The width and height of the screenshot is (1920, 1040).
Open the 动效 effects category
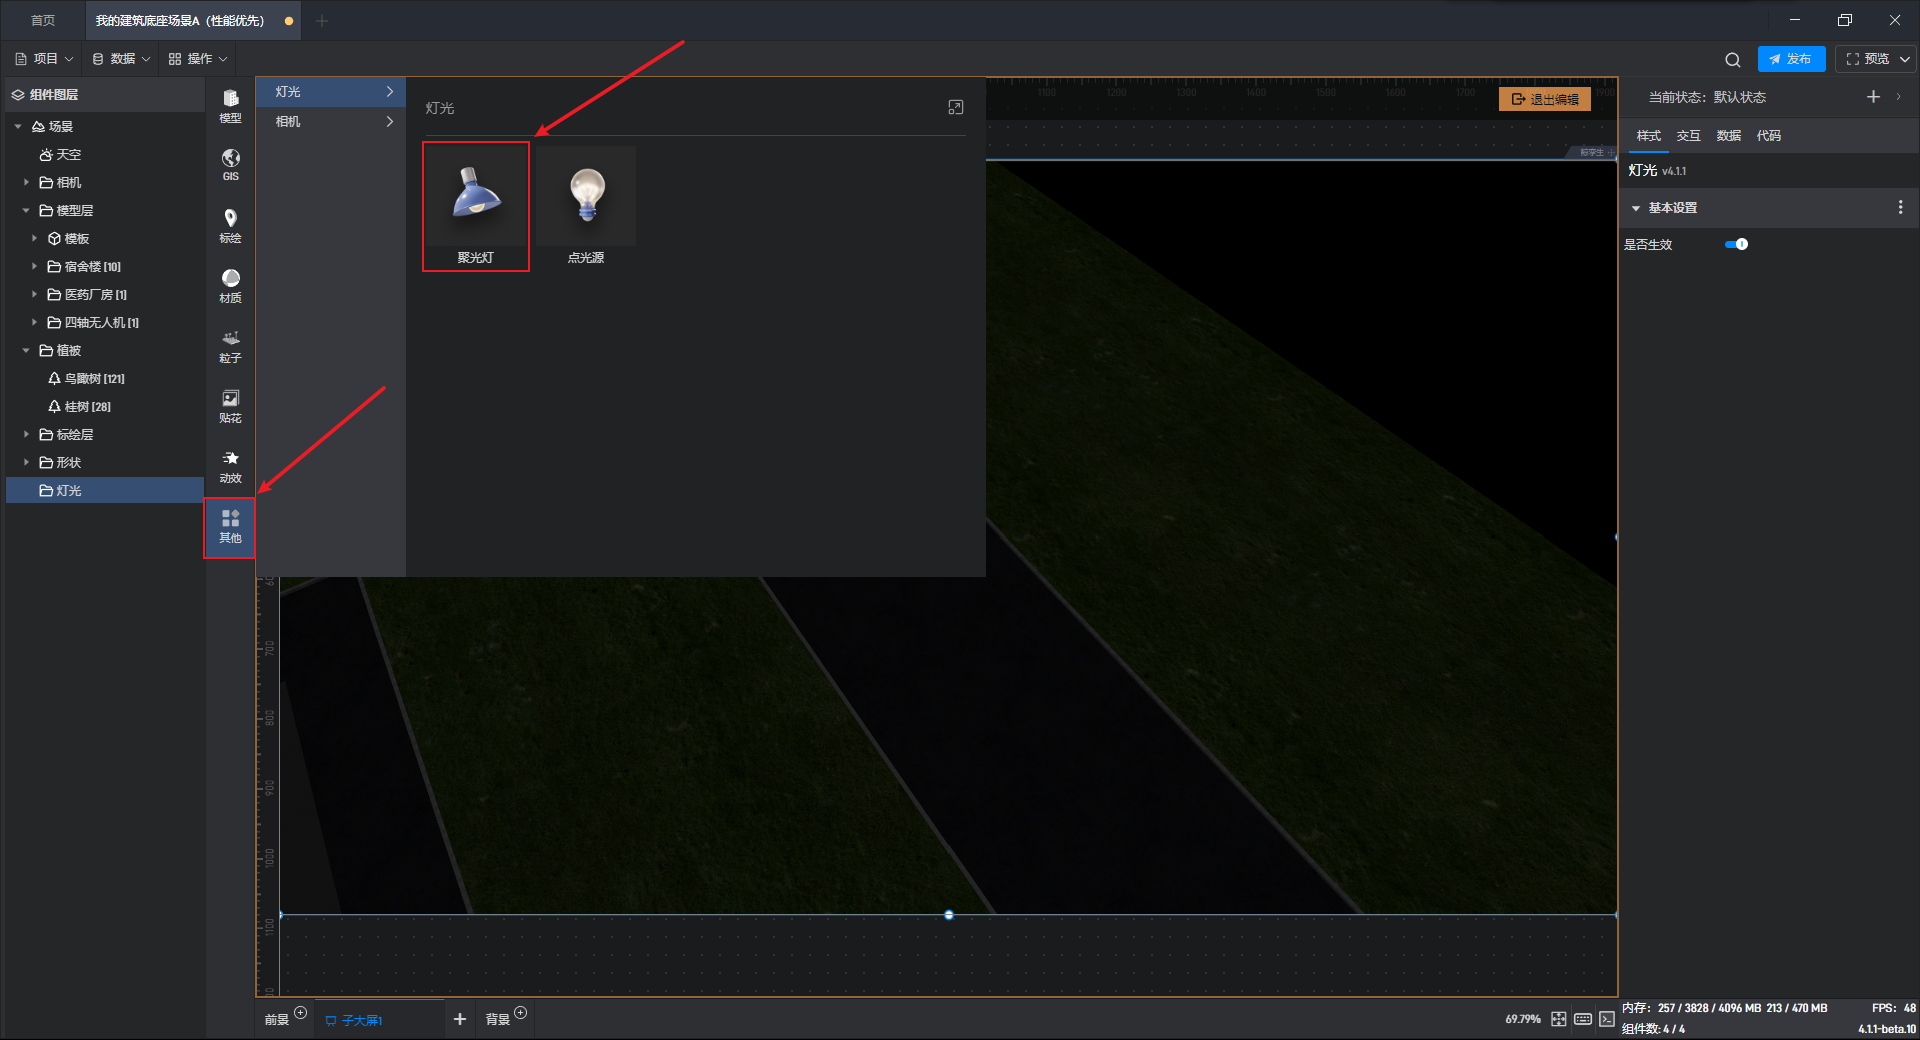[x=230, y=465]
